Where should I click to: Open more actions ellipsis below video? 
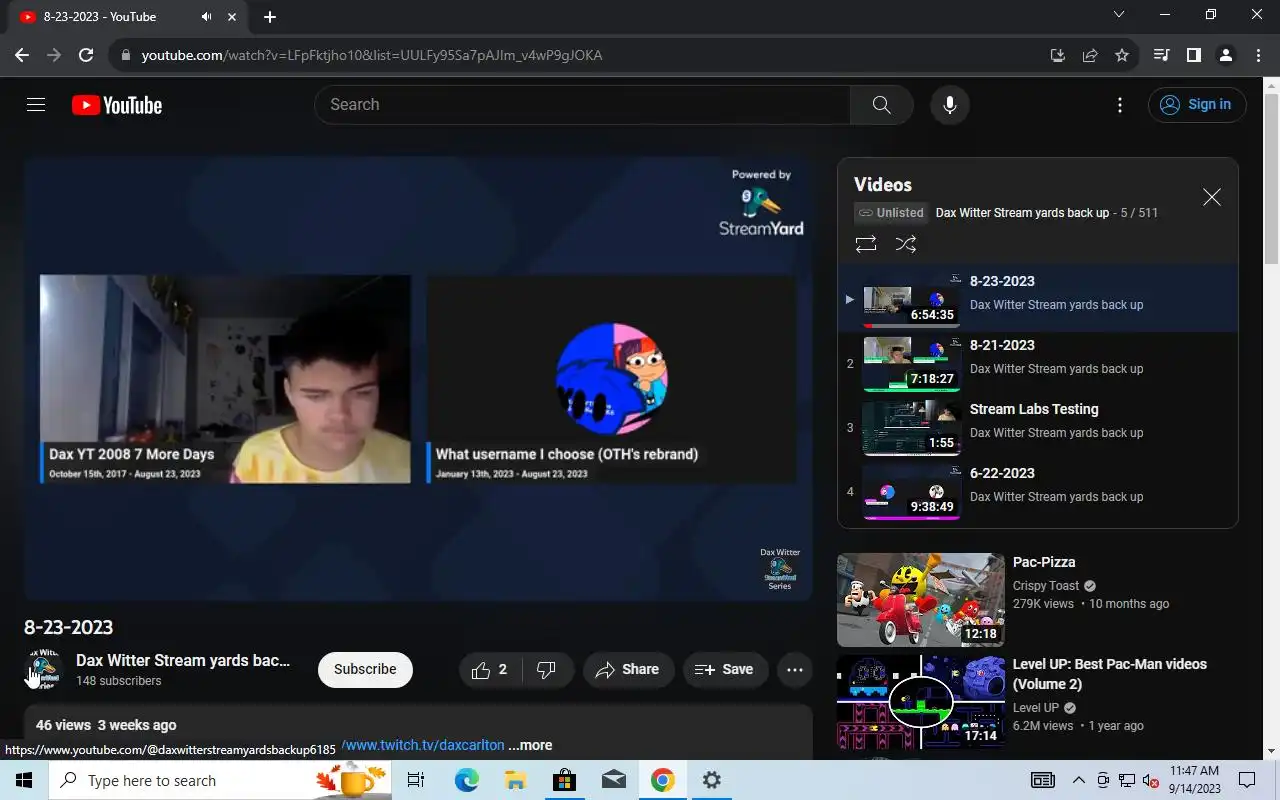tap(795, 670)
